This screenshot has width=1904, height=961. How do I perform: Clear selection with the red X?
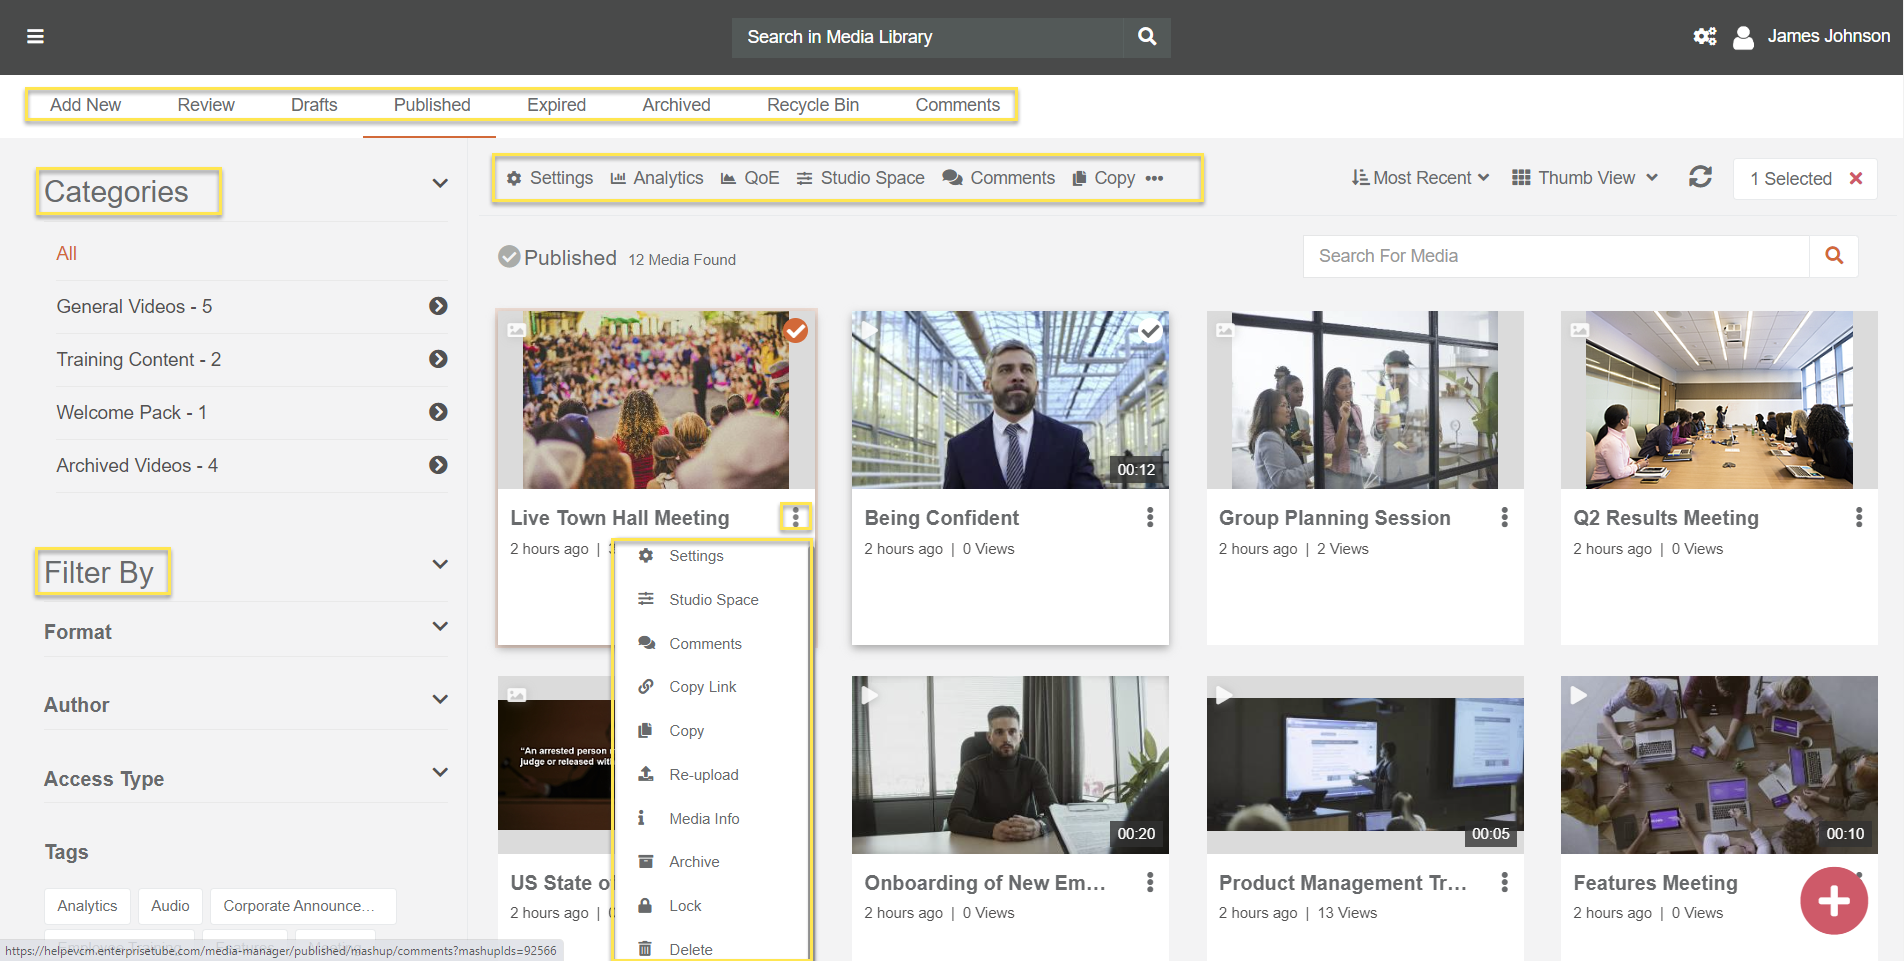[1856, 178]
